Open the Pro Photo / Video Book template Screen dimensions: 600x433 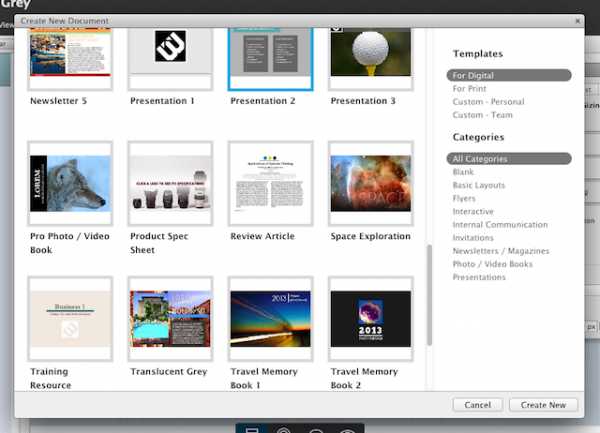point(69,183)
